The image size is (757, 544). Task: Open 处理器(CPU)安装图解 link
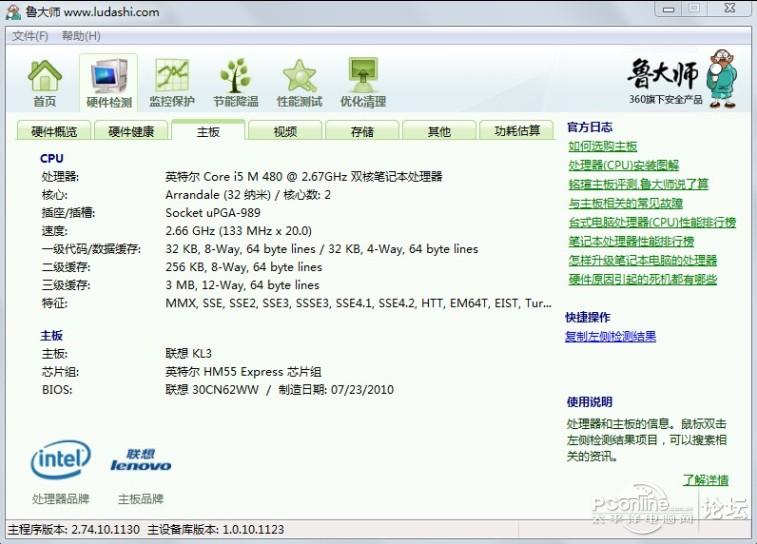(x=623, y=165)
